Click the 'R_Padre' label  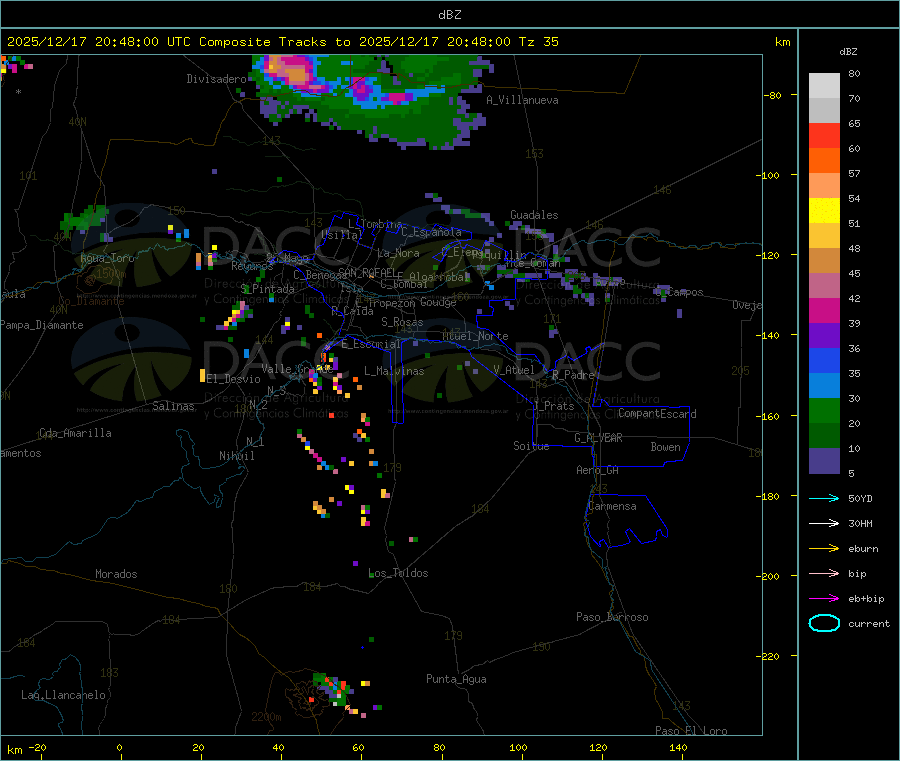[x=573, y=375]
